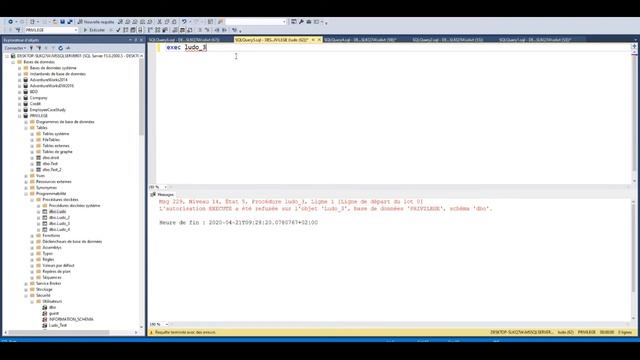Viewport: 640px width, 360px height.
Task: Select the dbo.Ludo_4 stored procedure
Action: (59, 229)
